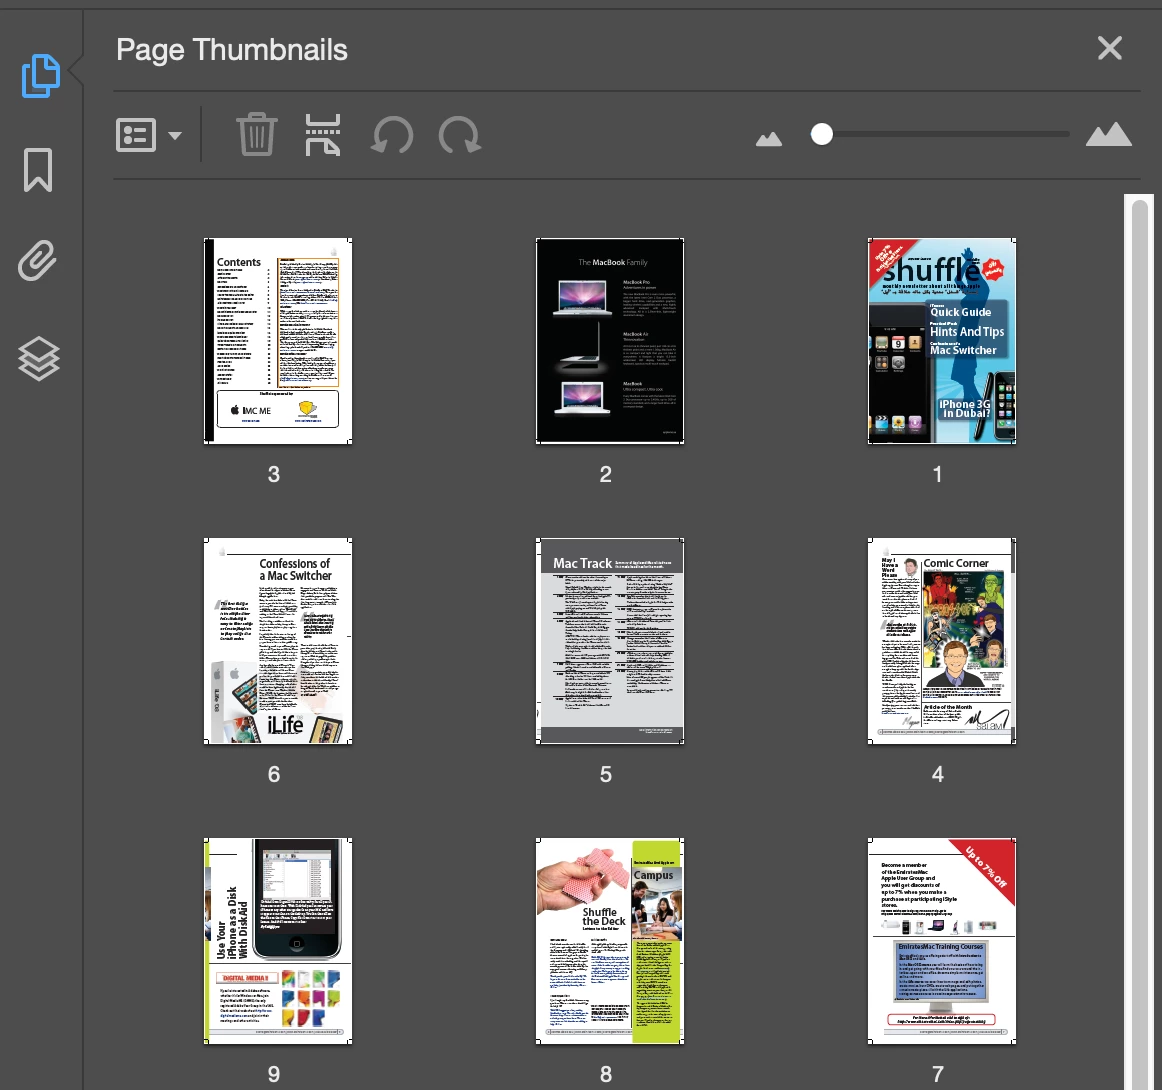Select the Contents page 3 thumbnail

(278, 341)
